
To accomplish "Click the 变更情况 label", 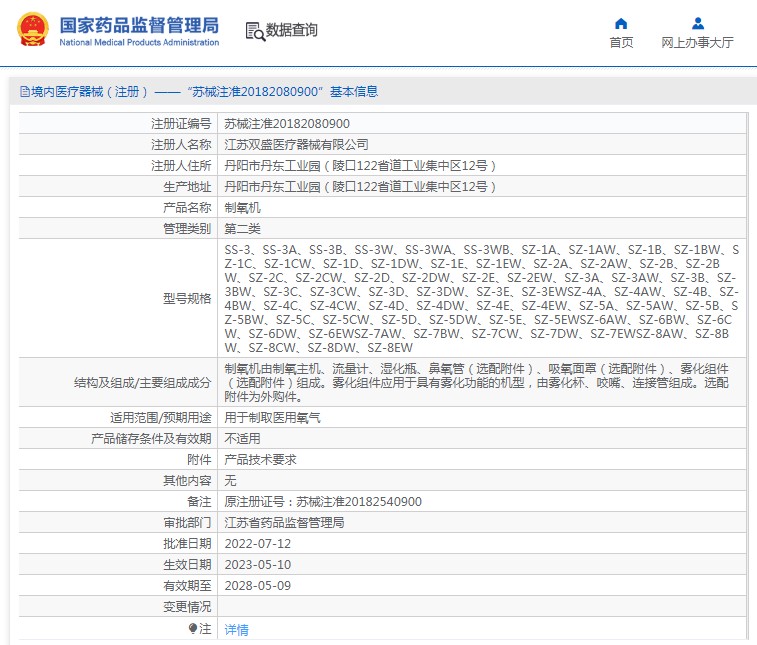I will pyautogui.click(x=187, y=606).
